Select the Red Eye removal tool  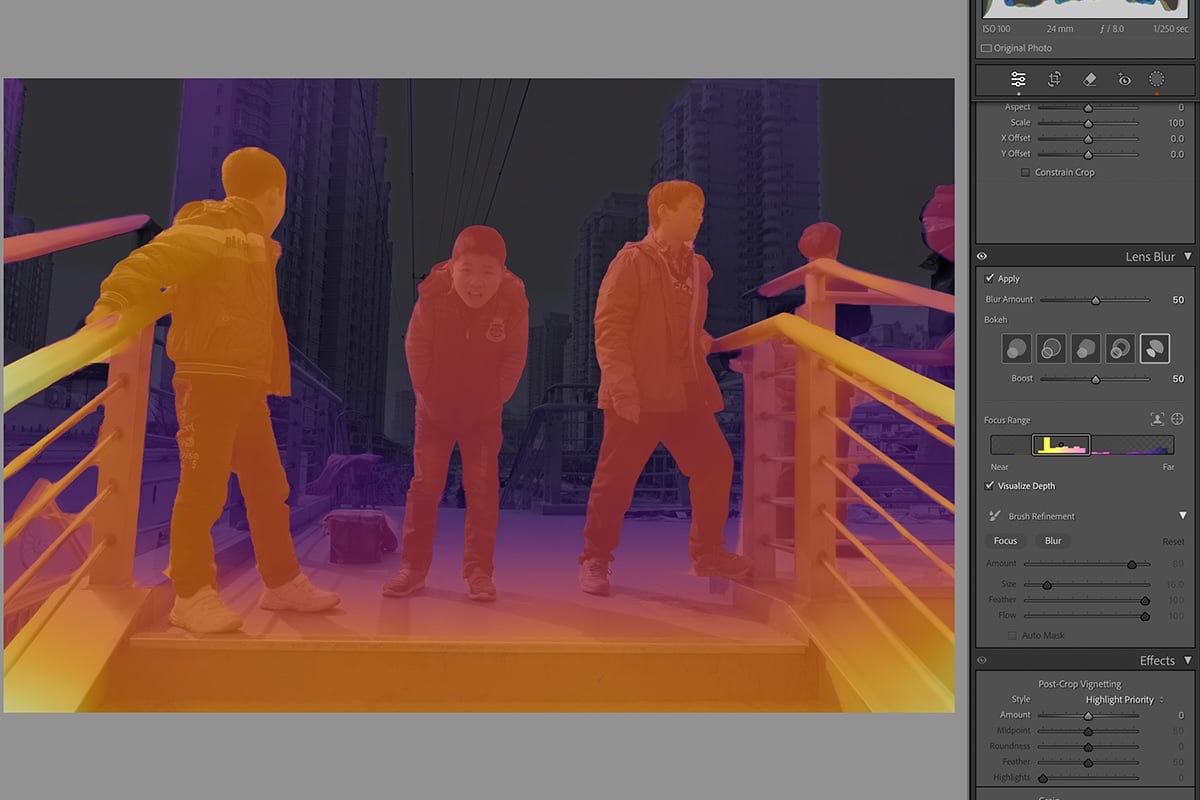pos(1122,79)
